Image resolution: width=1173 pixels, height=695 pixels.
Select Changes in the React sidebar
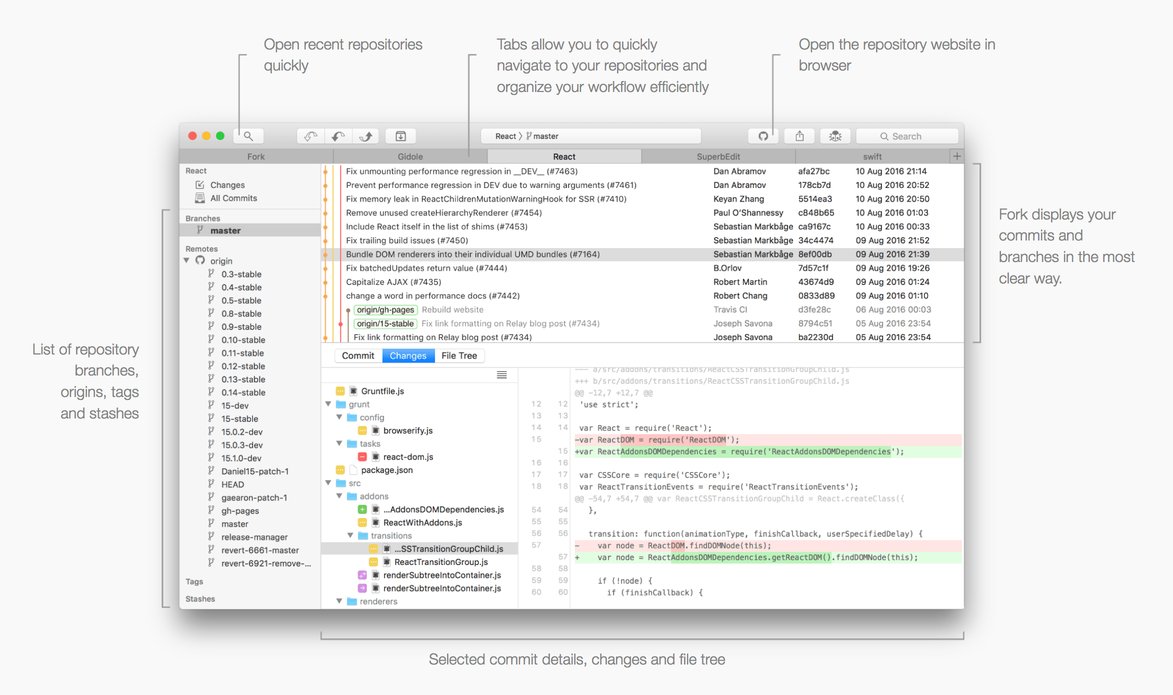tap(228, 184)
